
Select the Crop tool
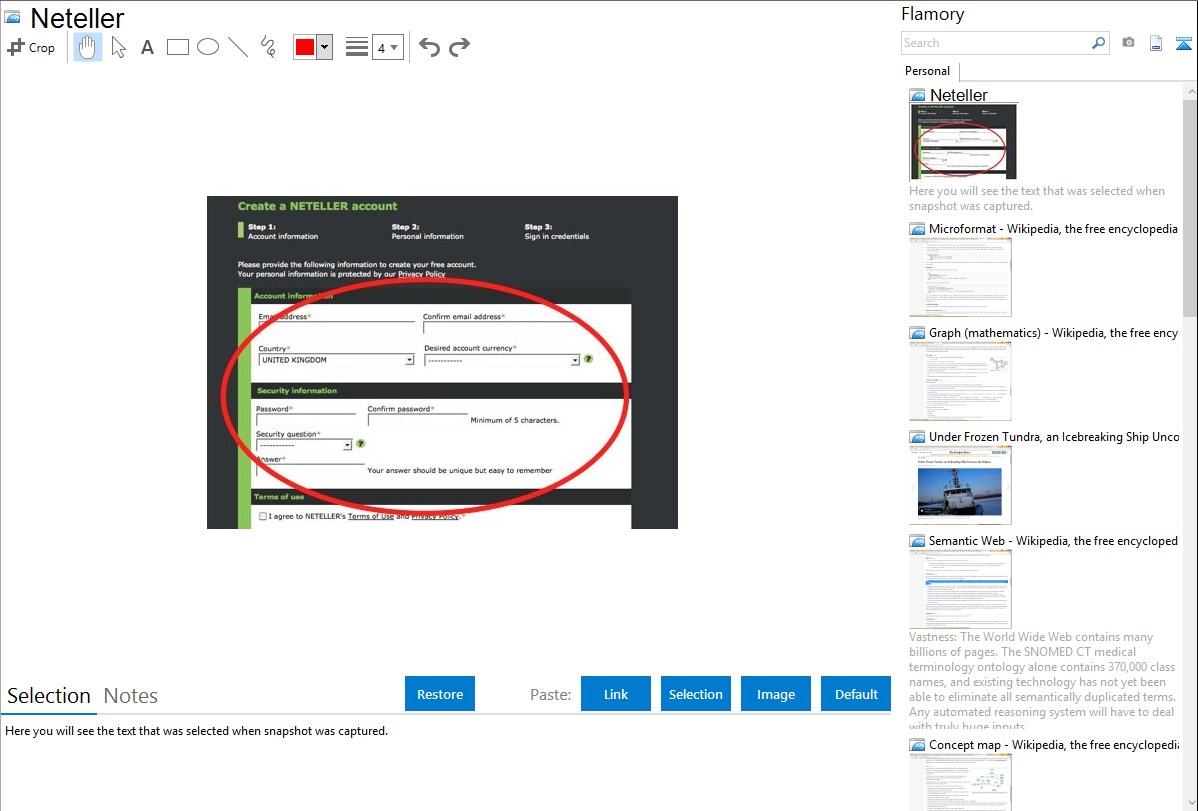coord(31,47)
